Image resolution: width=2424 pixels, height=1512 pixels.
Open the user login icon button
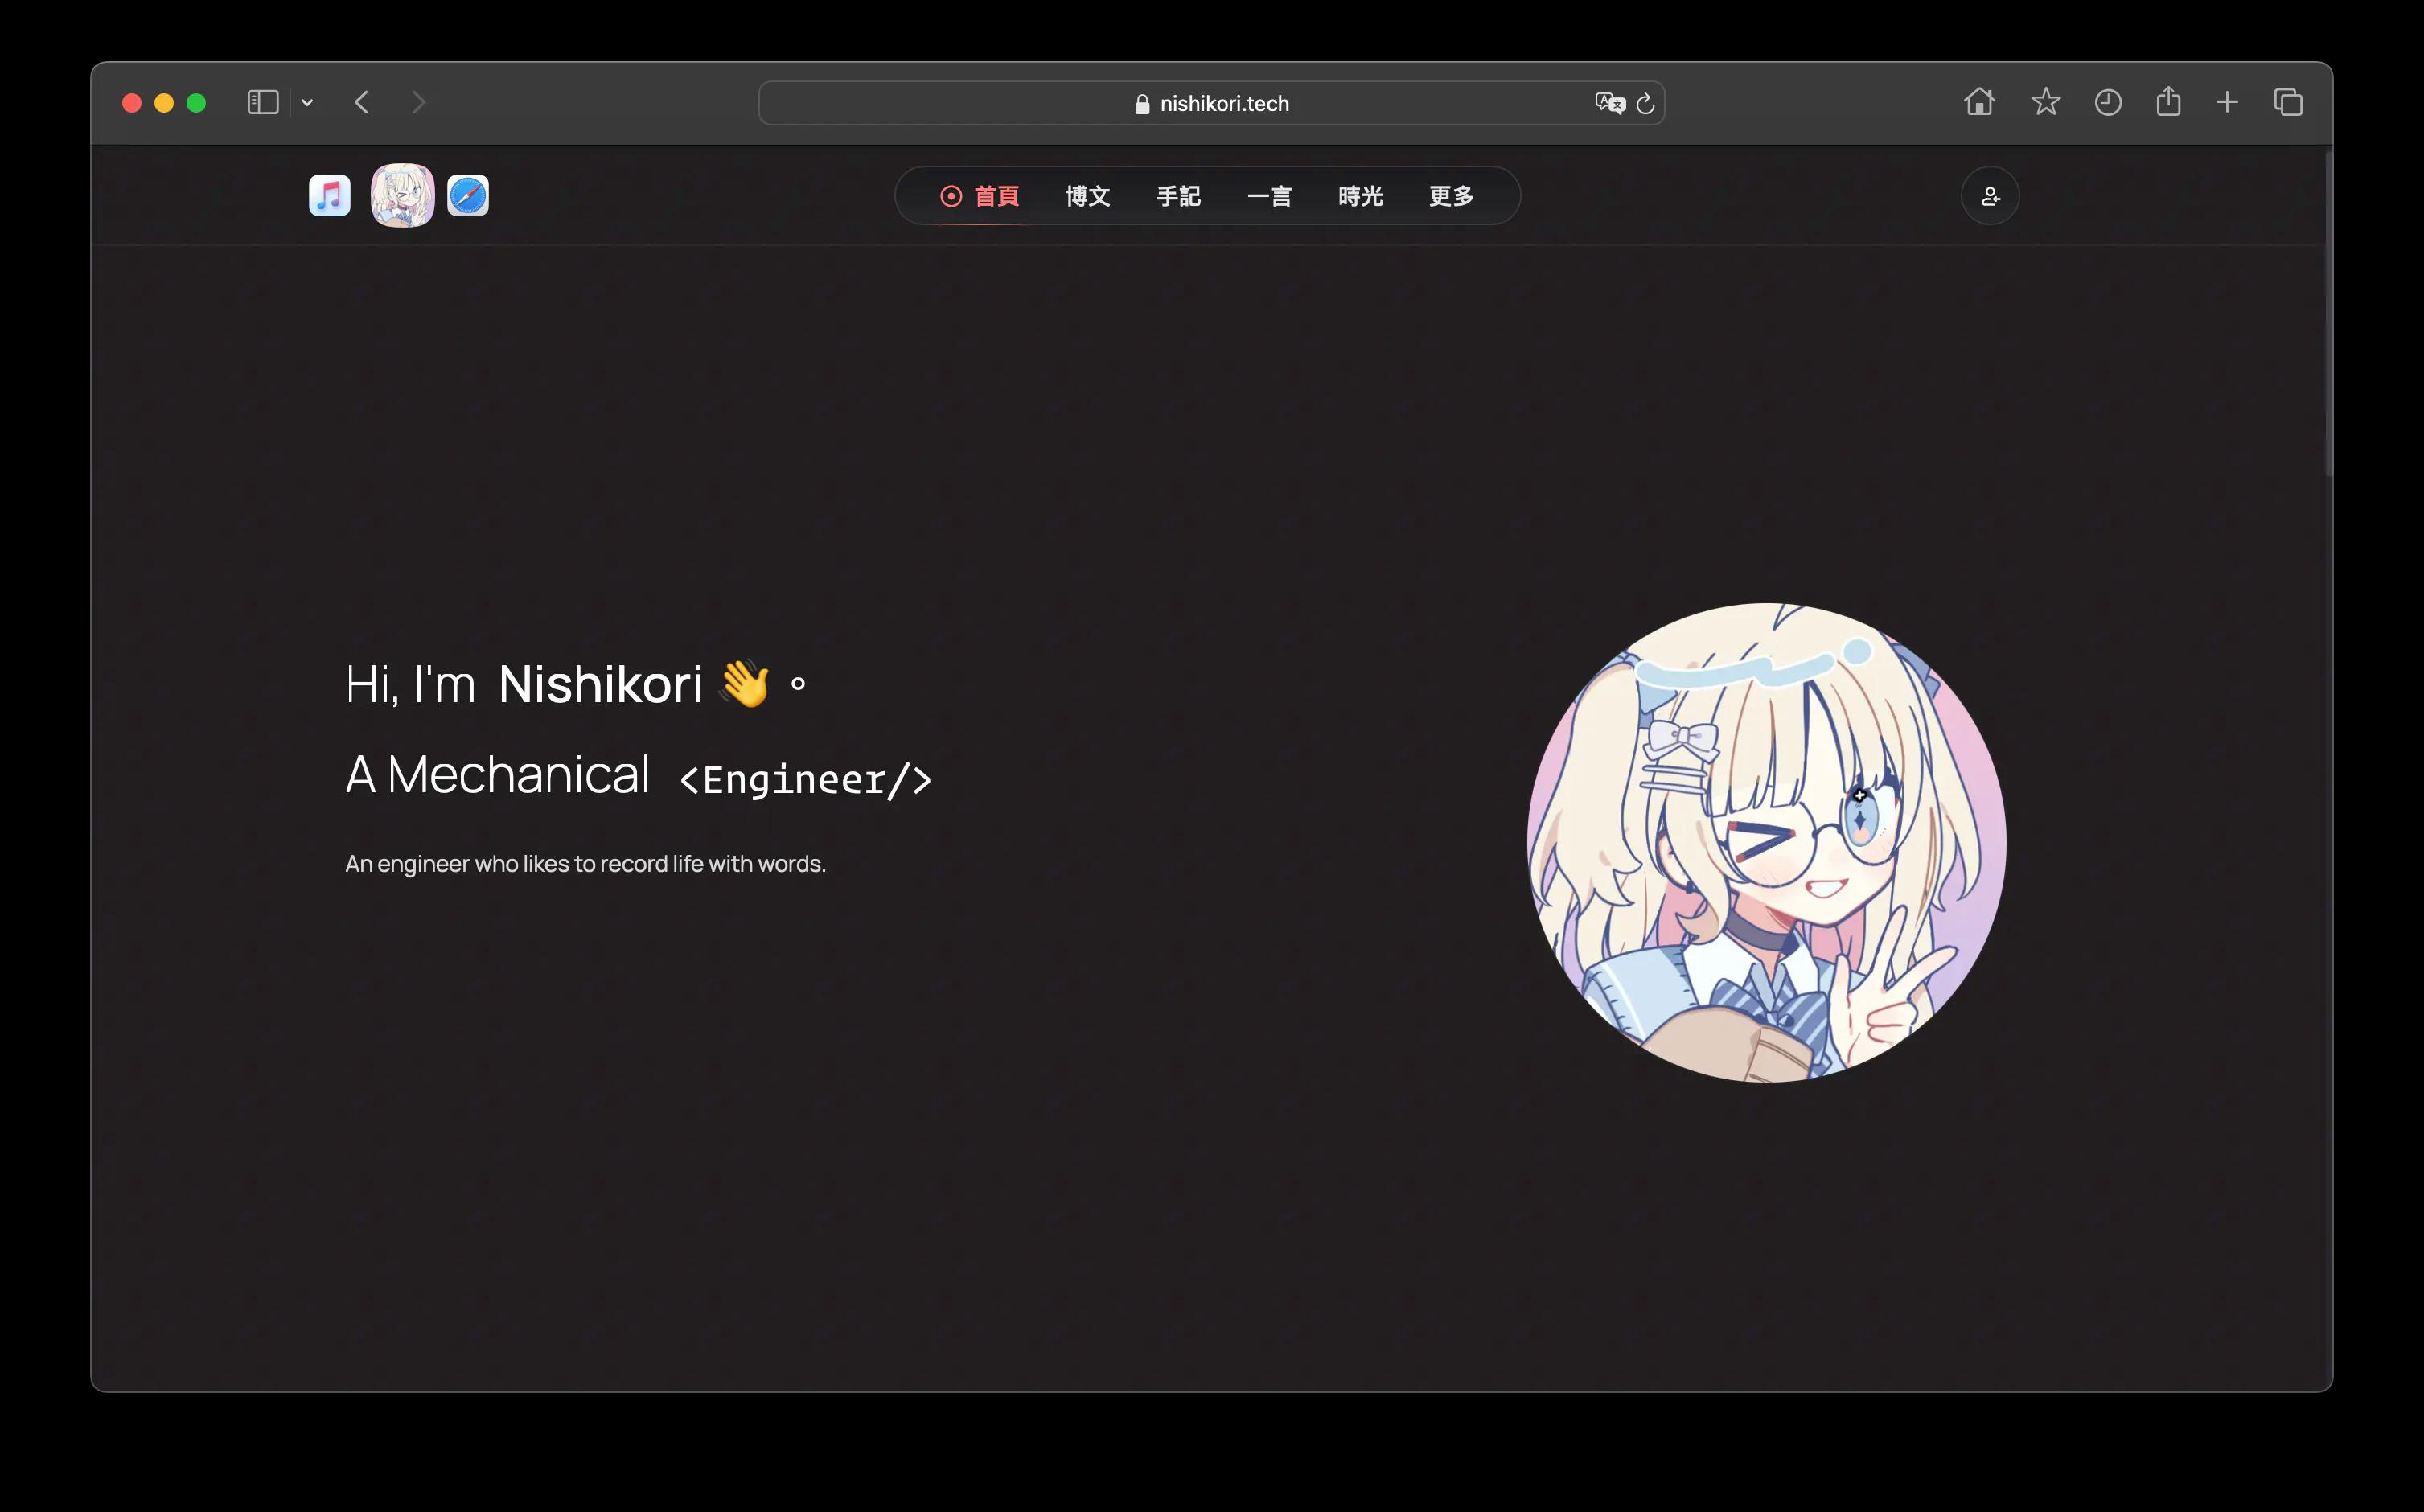point(1990,196)
